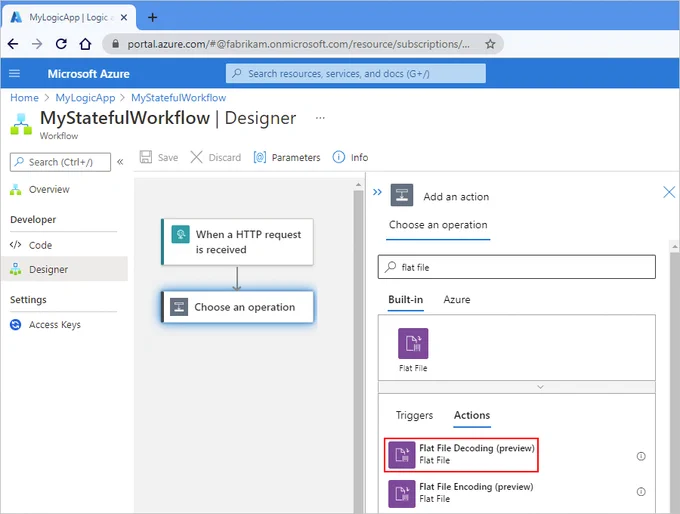Open the Code view menu item

coord(40,245)
